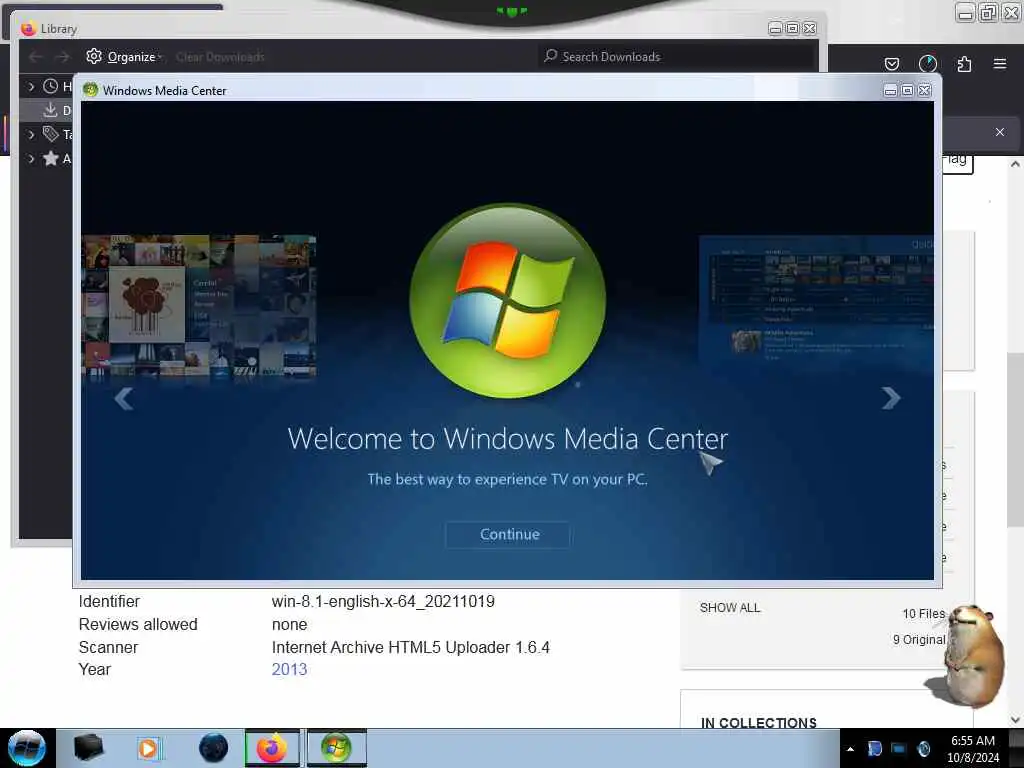Screen dimensions: 1024x768
Task: Open Pocket from Firefox toolbar
Action: [x=891, y=64]
